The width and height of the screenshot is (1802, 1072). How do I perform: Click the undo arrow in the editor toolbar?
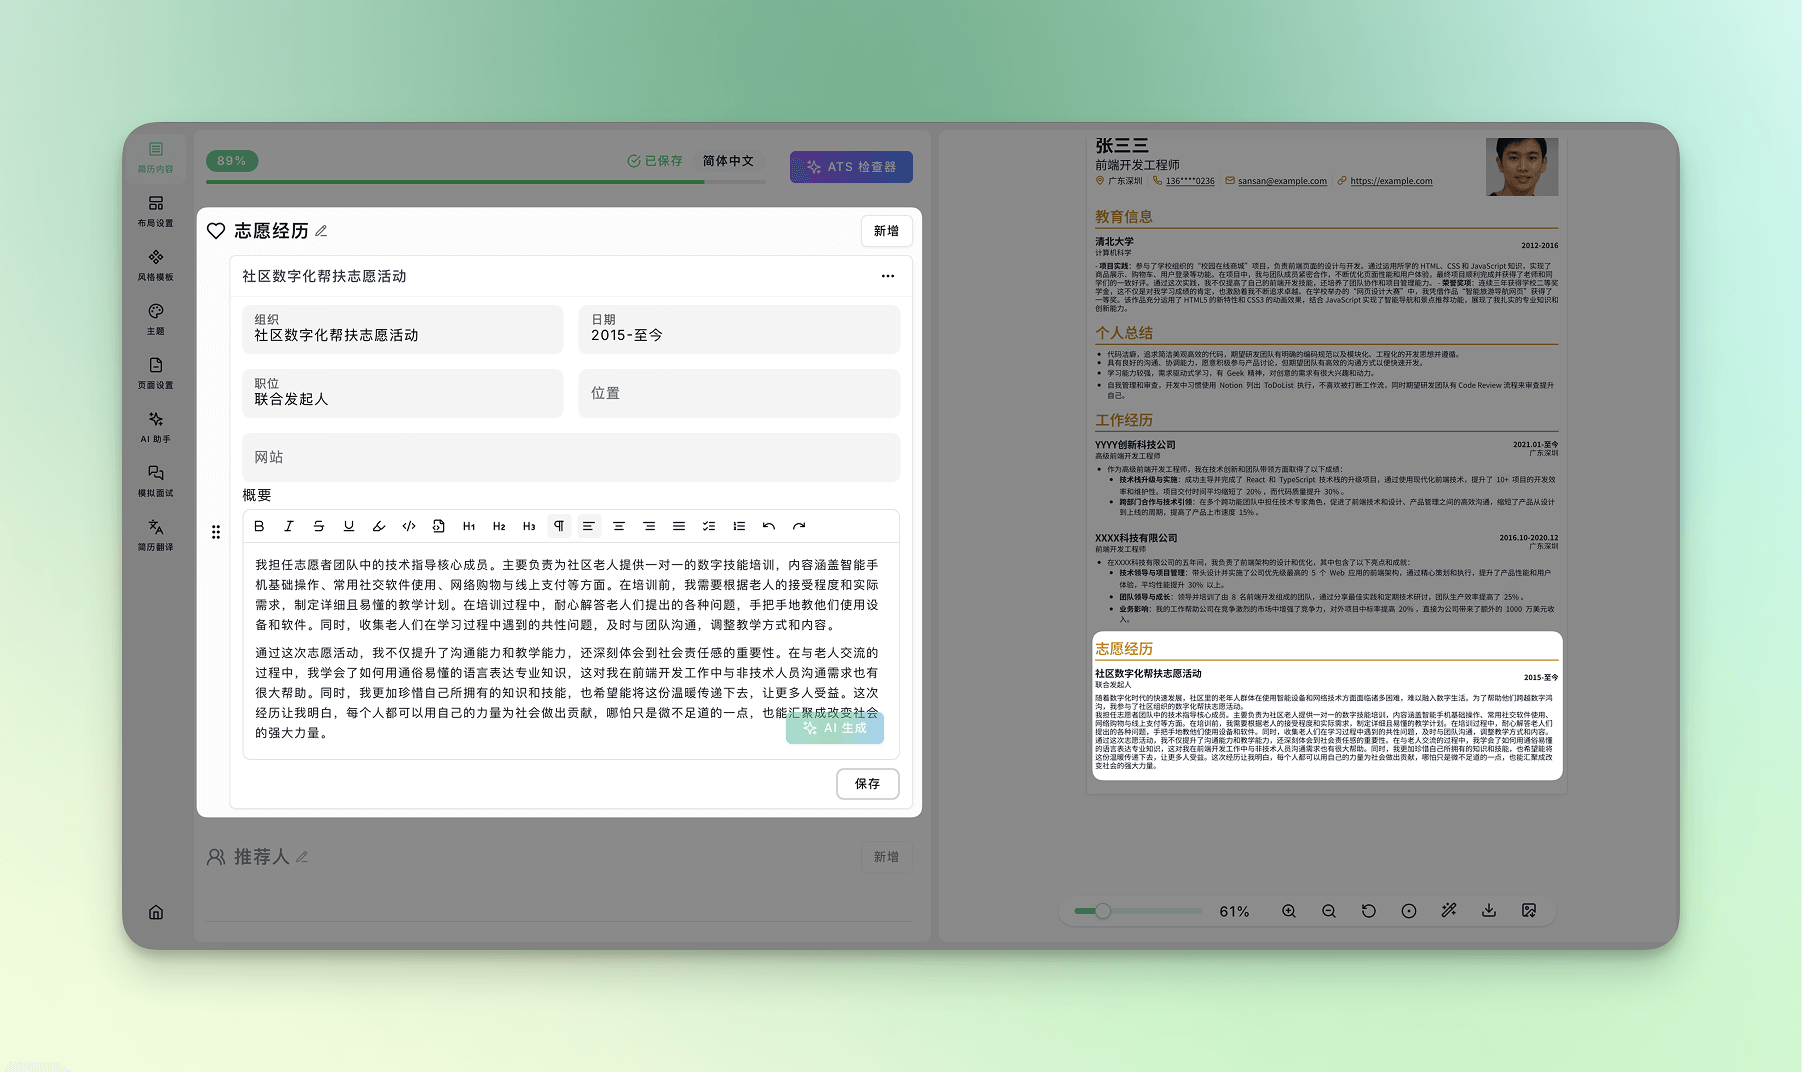point(769,526)
